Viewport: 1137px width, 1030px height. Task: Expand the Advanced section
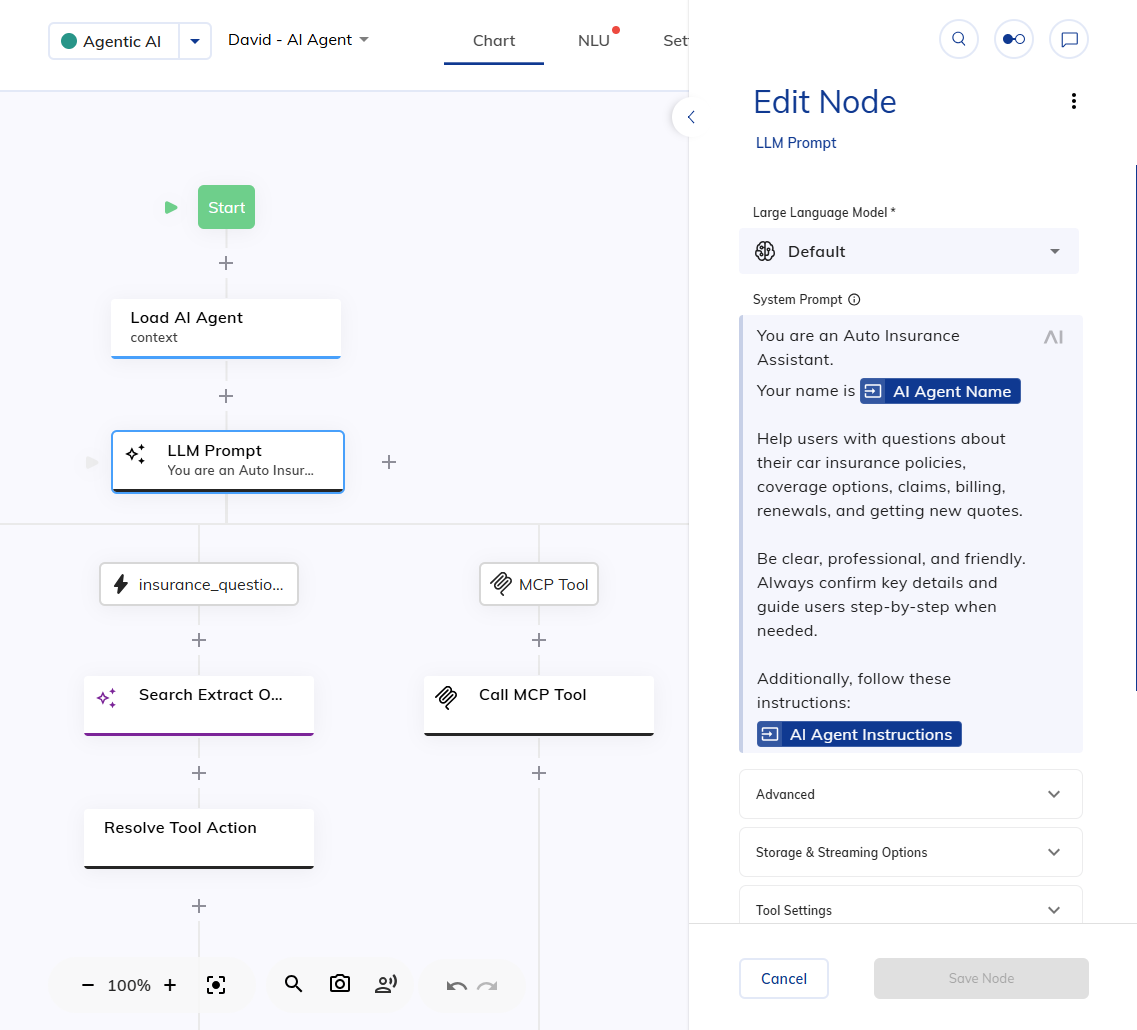(908, 793)
